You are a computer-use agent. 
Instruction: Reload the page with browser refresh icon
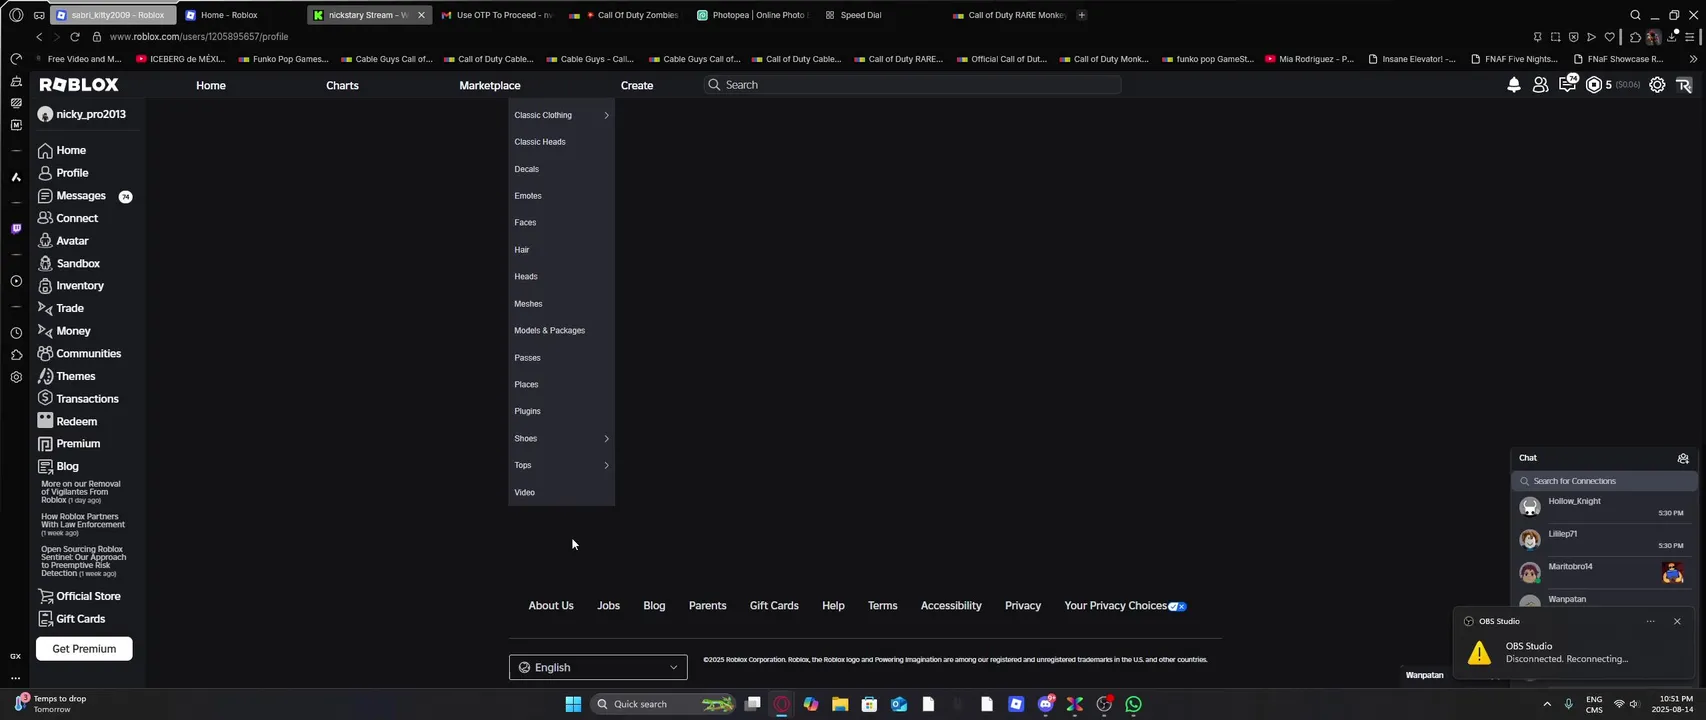[75, 37]
